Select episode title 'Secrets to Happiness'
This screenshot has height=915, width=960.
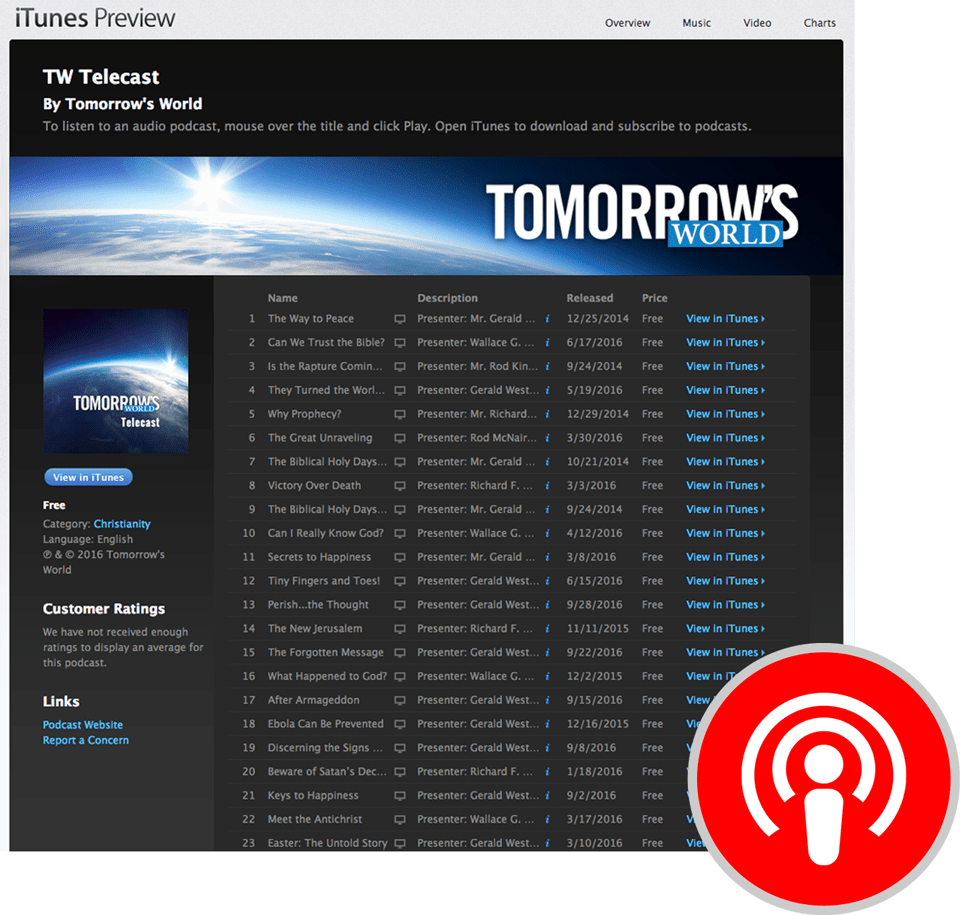pos(319,557)
